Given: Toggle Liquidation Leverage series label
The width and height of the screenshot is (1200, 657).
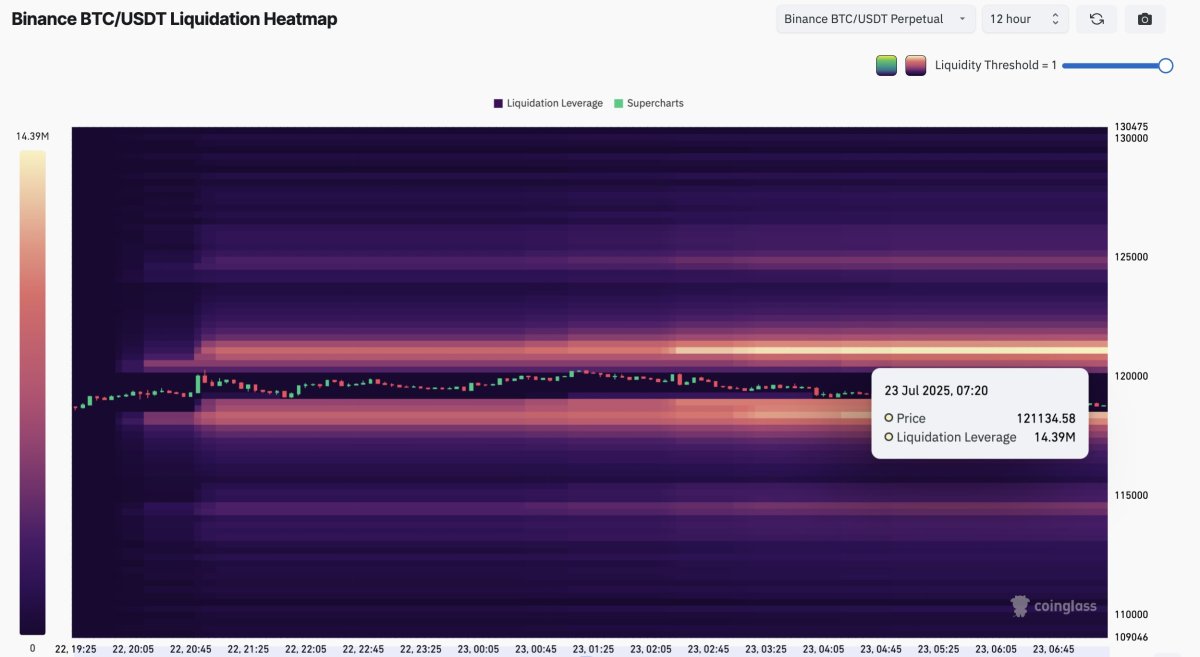Looking at the screenshot, I should [554, 103].
